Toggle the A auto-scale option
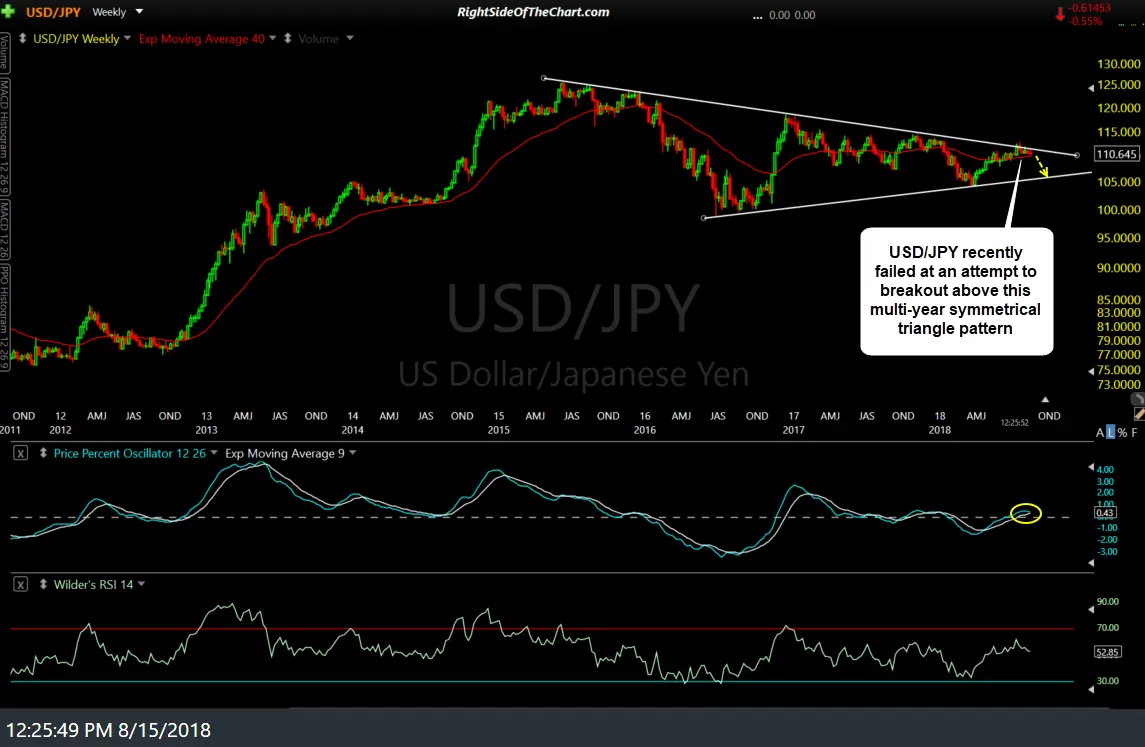The height and width of the screenshot is (747, 1145). tap(1100, 433)
